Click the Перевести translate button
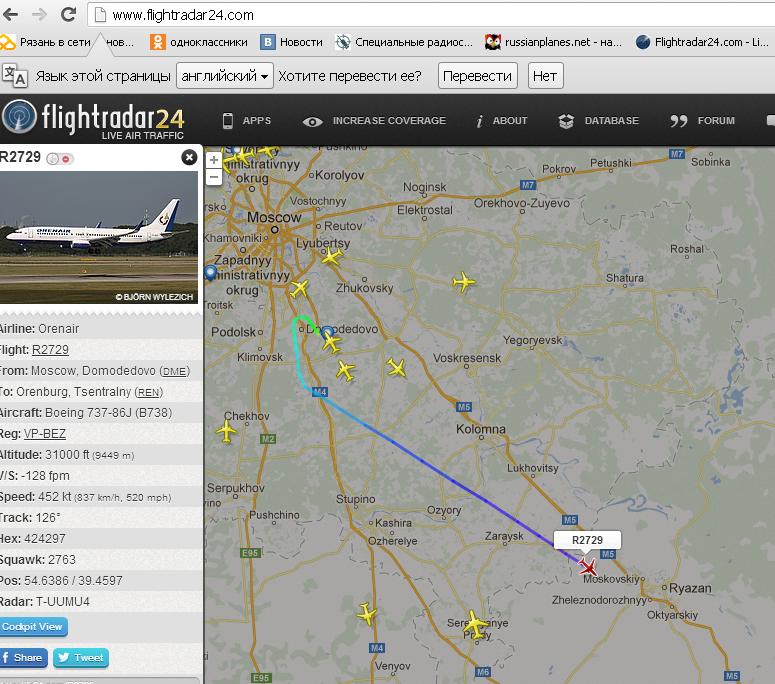 point(477,76)
